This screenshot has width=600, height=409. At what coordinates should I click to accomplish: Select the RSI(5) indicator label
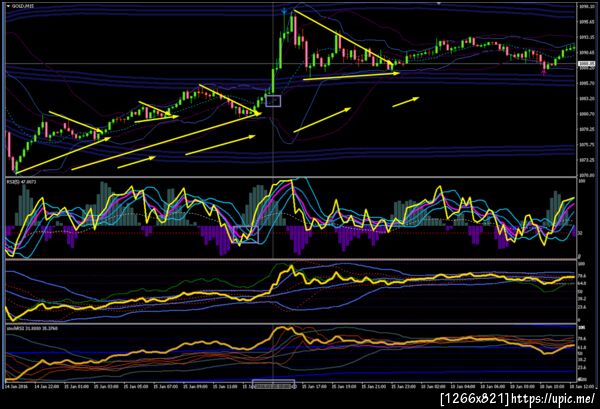[21, 182]
